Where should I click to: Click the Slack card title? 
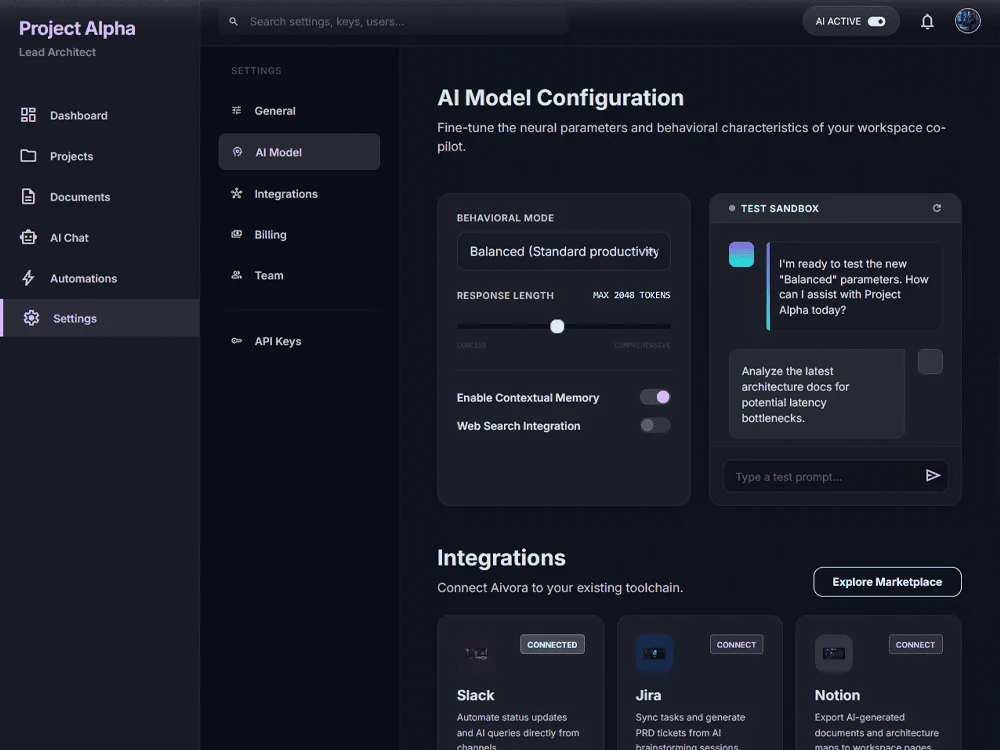point(475,695)
